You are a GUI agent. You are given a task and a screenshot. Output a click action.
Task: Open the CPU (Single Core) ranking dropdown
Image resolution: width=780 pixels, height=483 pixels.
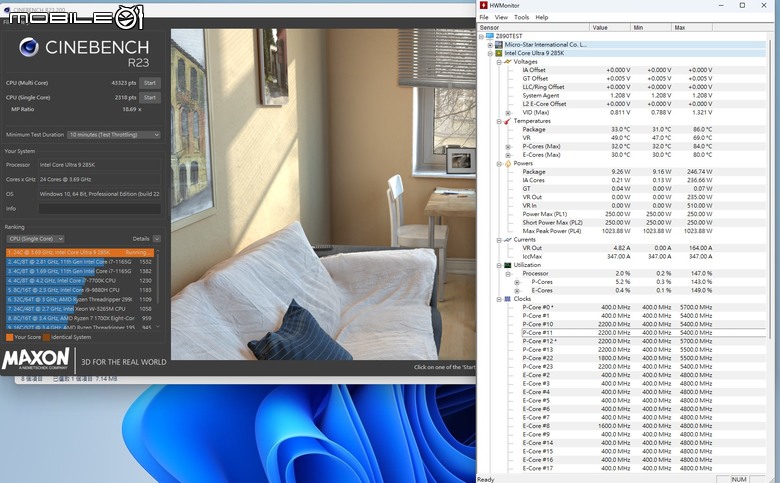[x=35, y=239]
